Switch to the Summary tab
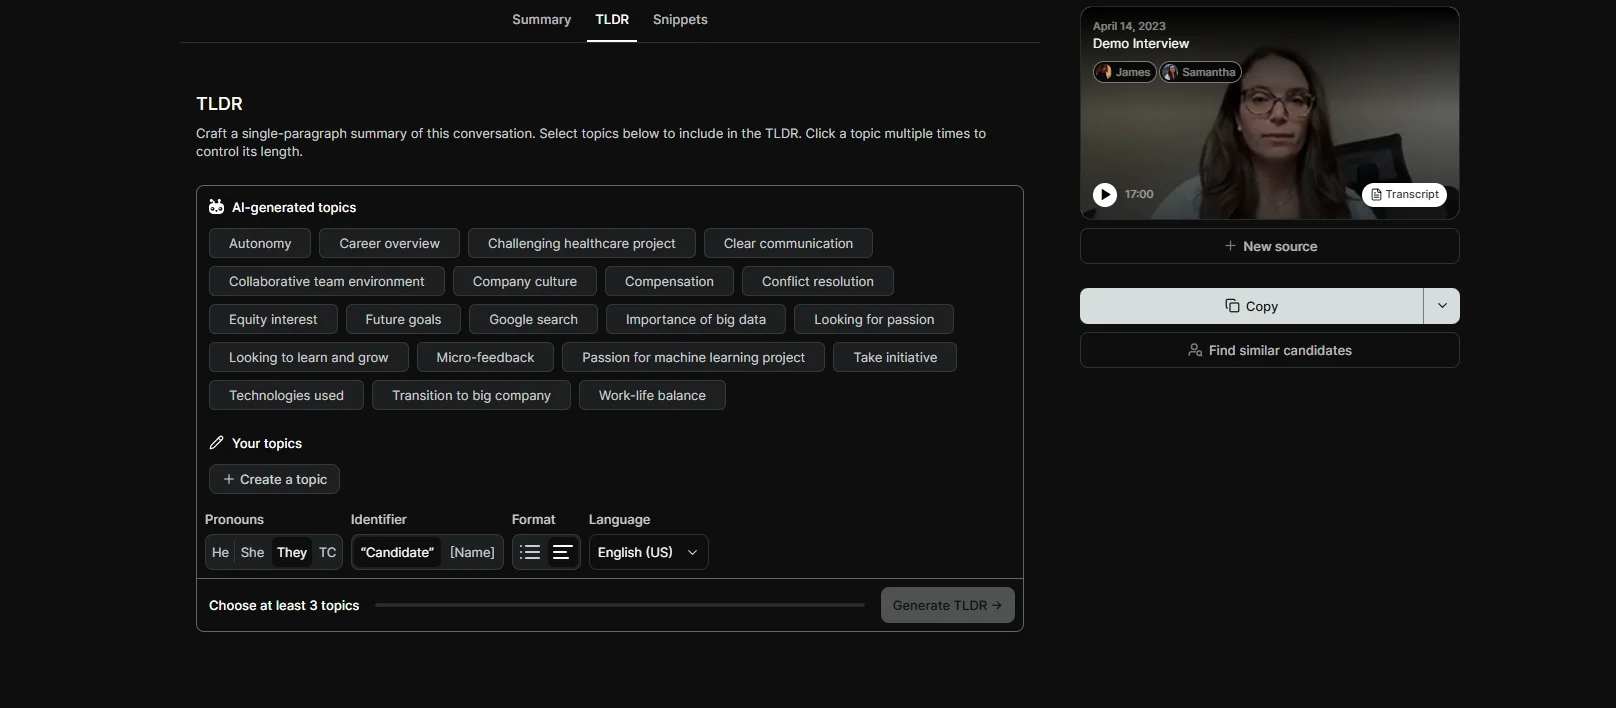Image resolution: width=1616 pixels, height=708 pixels. (x=541, y=20)
